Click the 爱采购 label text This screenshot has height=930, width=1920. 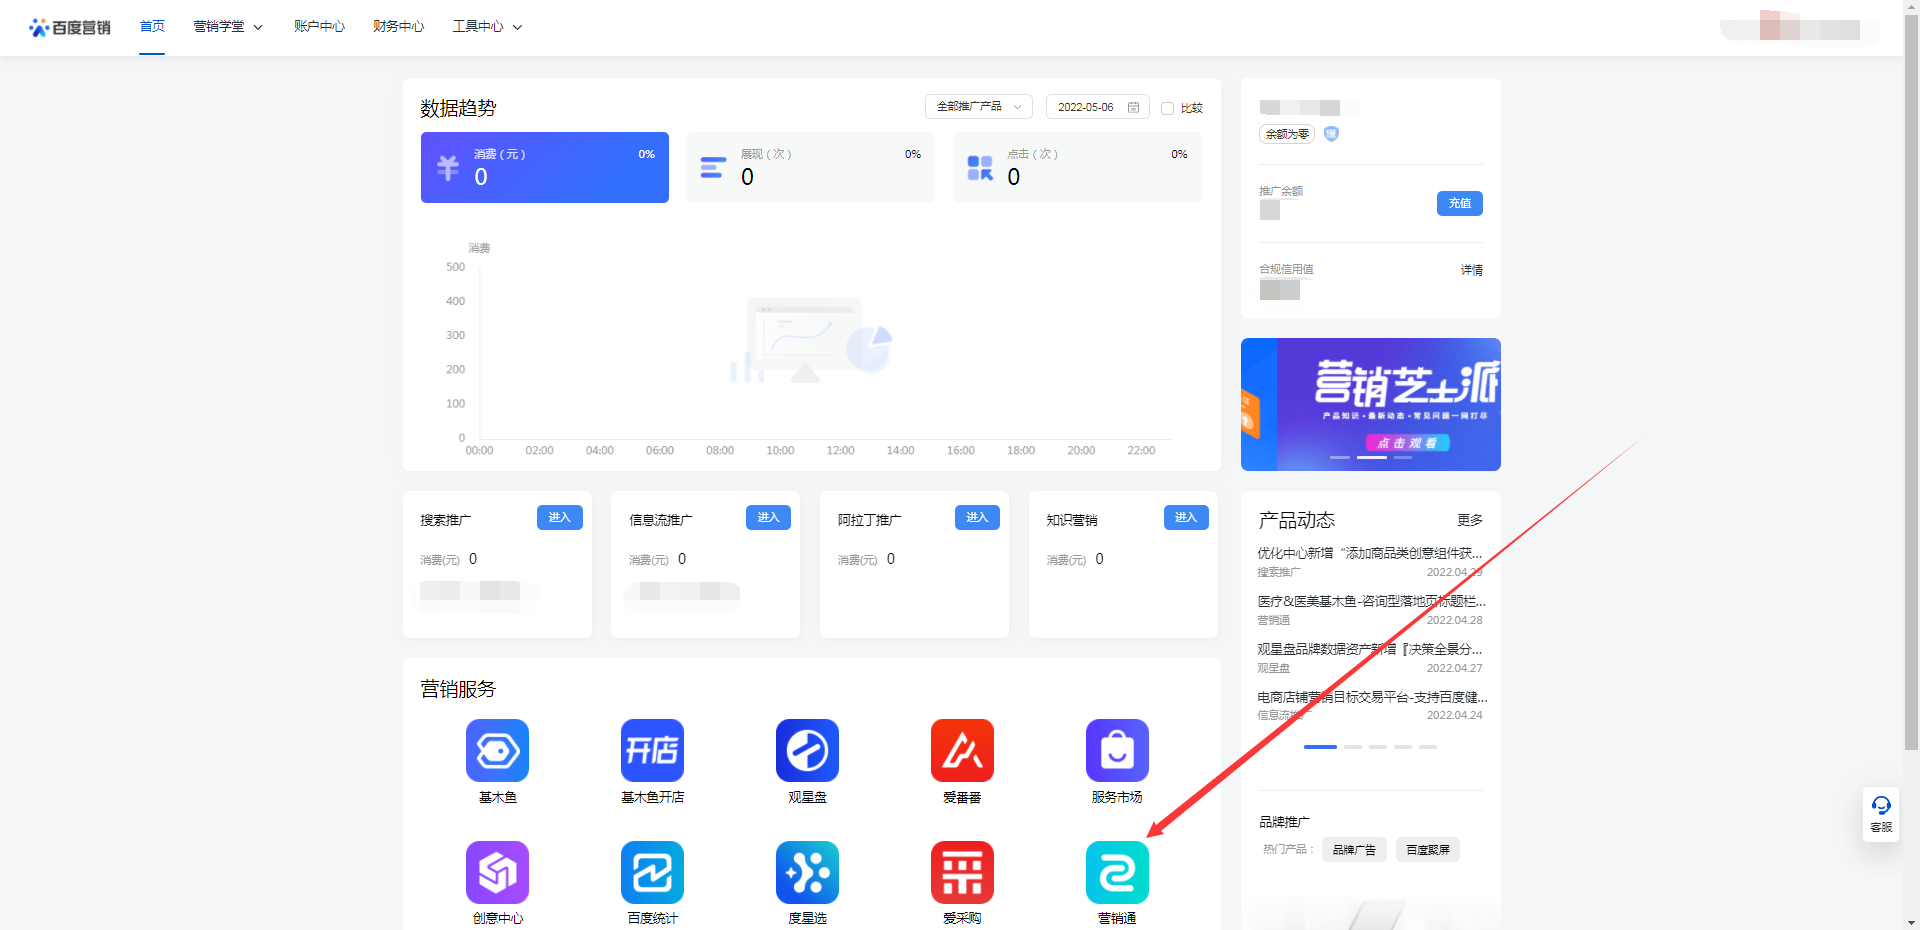point(962,918)
